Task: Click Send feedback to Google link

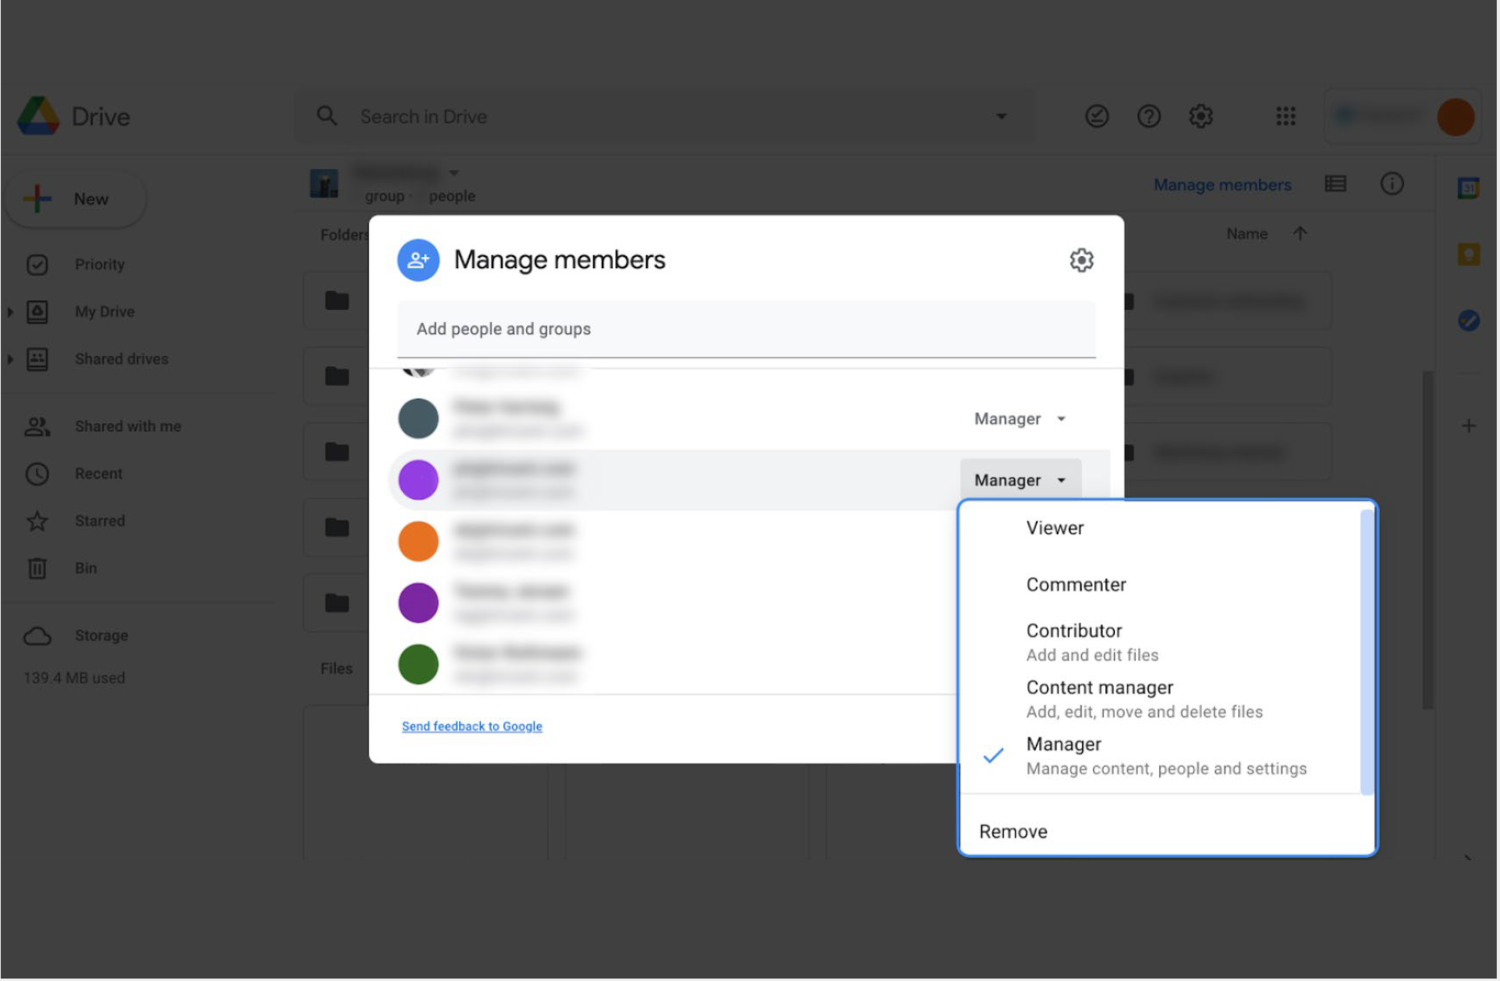Action: [472, 727]
